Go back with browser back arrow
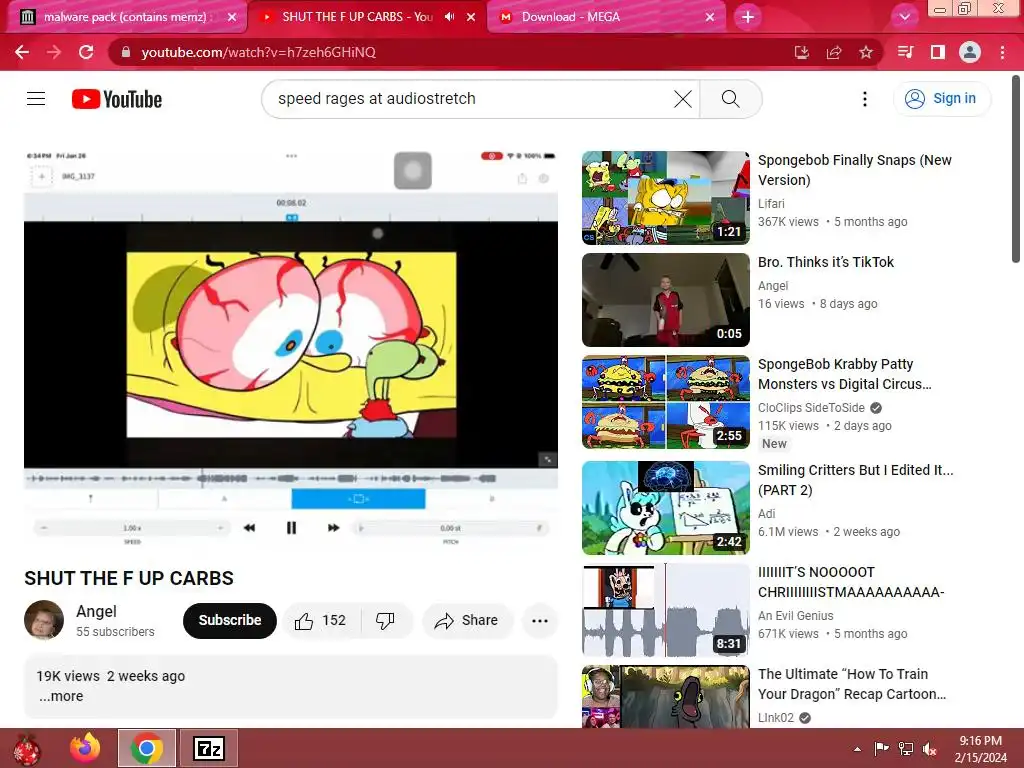 pyautogui.click(x=22, y=52)
